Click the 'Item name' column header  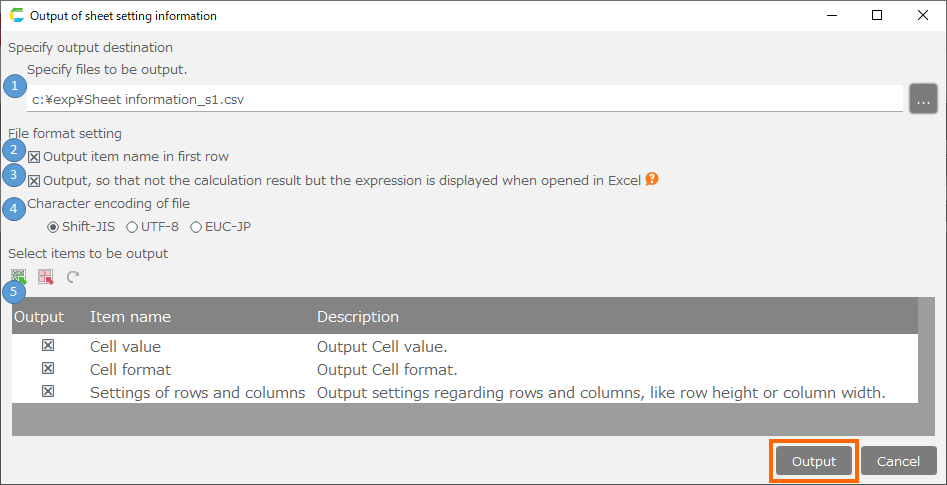(130, 316)
